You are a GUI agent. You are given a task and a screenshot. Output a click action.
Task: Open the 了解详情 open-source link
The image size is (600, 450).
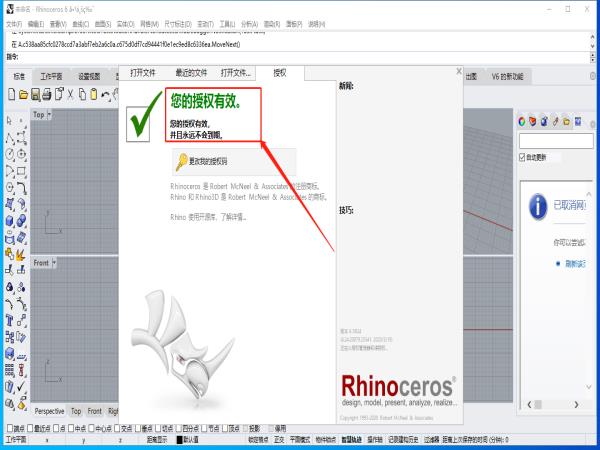(x=233, y=217)
